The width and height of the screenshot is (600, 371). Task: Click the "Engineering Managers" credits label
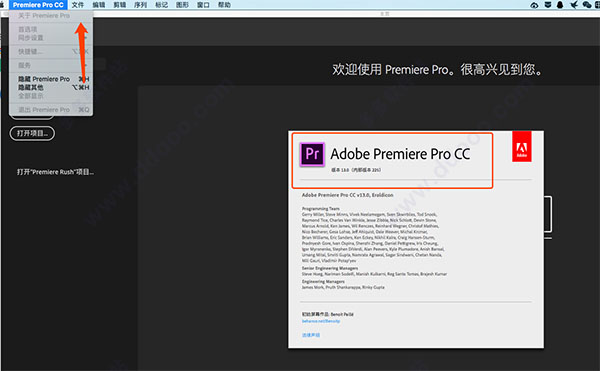point(323,282)
